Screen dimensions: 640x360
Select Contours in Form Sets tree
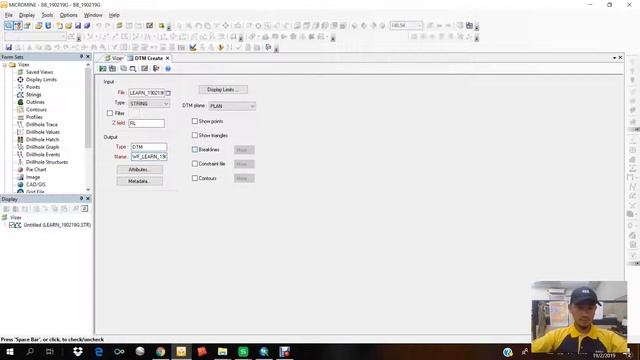click(36, 109)
